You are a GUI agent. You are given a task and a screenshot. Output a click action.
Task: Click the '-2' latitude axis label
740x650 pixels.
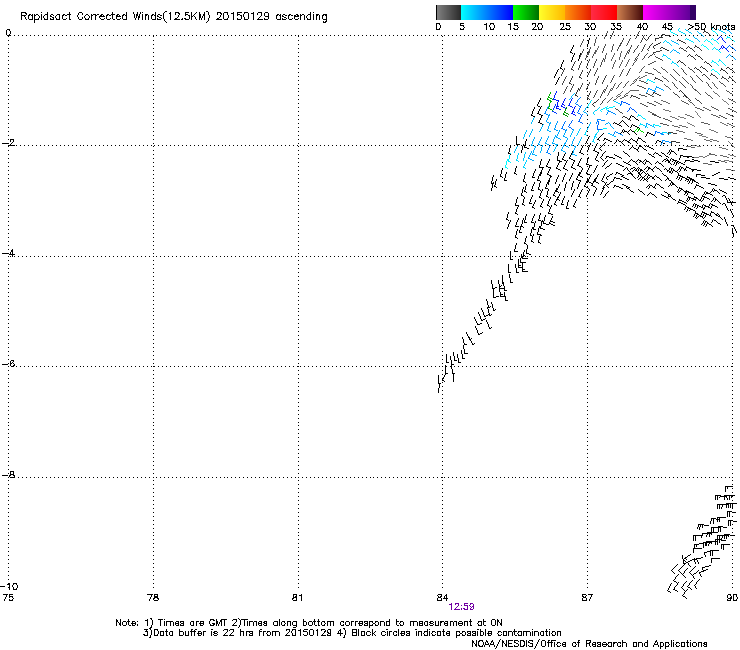pos(8,143)
